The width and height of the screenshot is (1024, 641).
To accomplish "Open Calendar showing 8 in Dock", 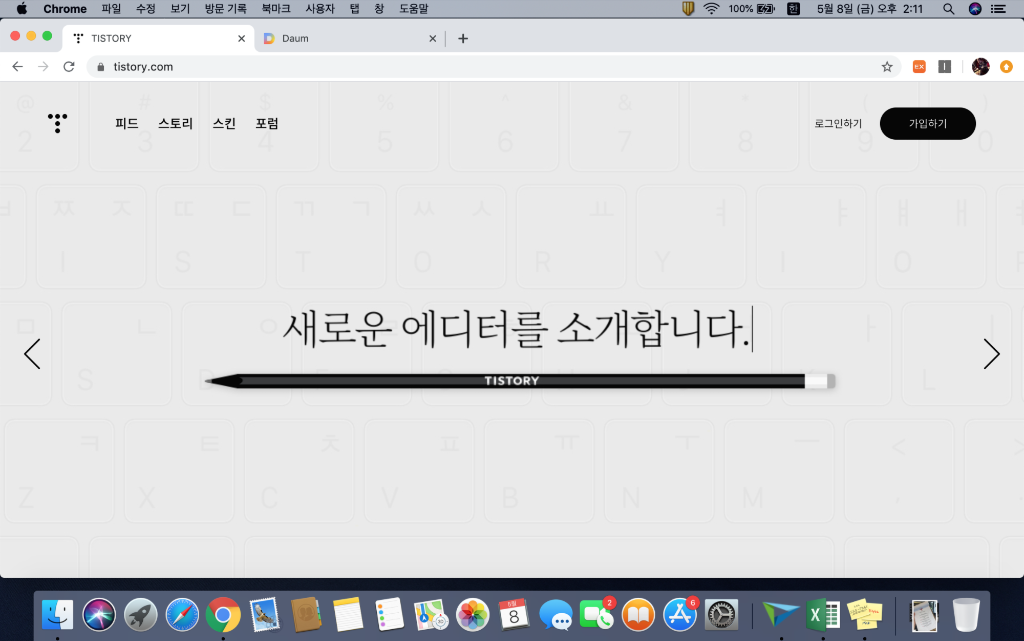I will [514, 615].
